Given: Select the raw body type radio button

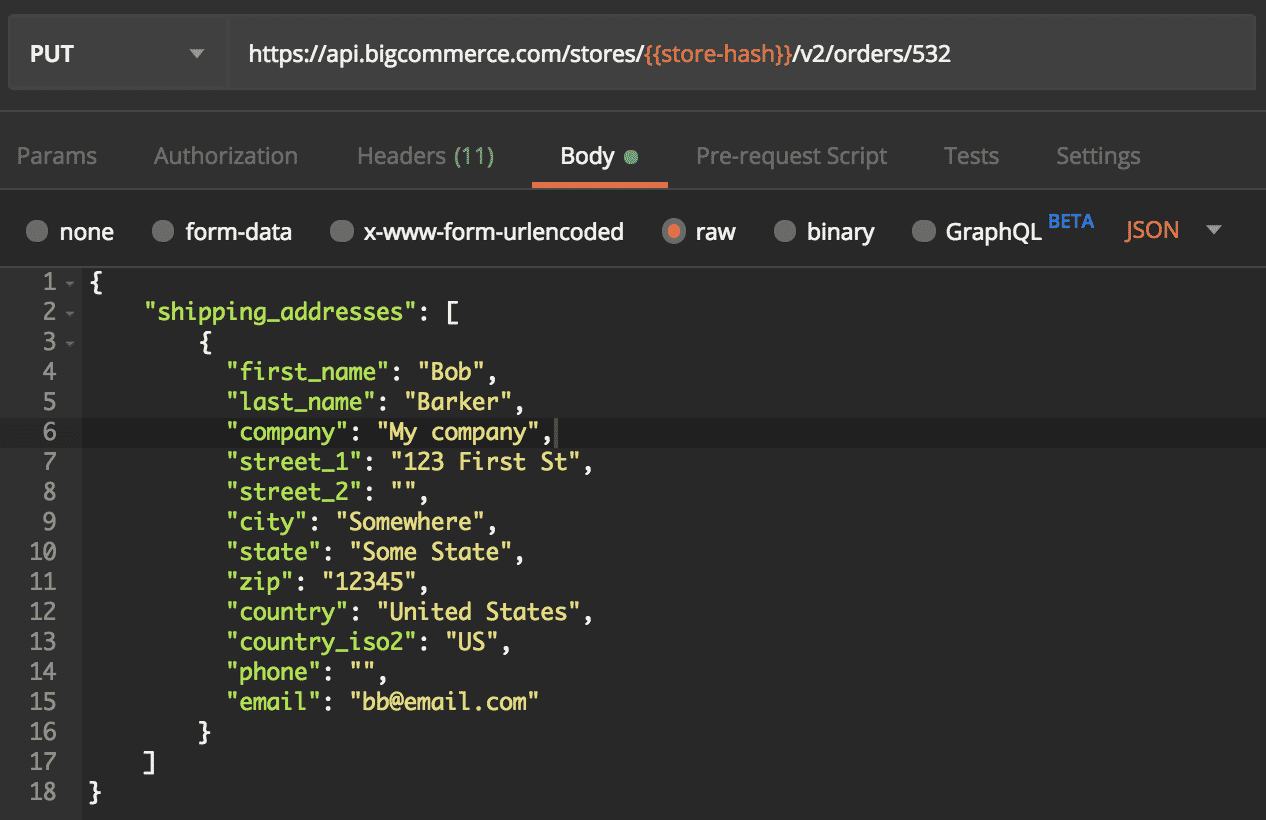Looking at the screenshot, I should [674, 232].
